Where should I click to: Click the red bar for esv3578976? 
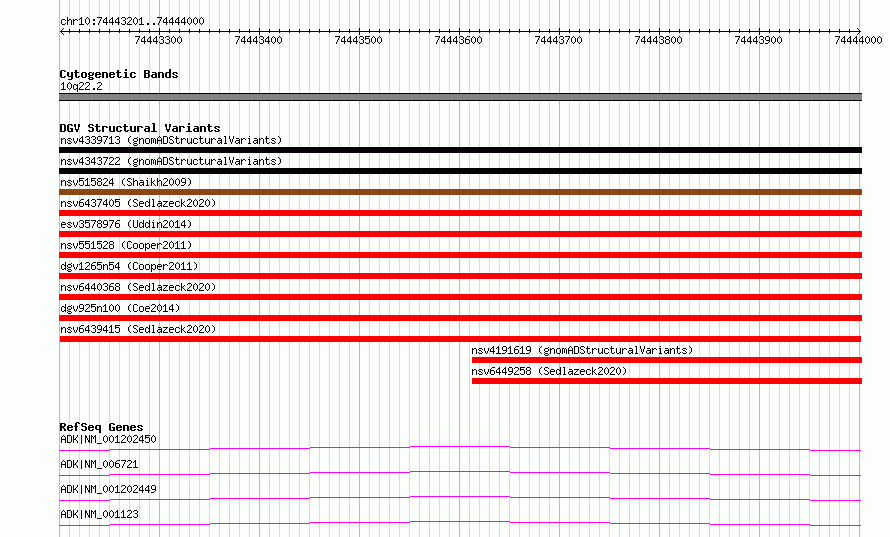point(460,234)
